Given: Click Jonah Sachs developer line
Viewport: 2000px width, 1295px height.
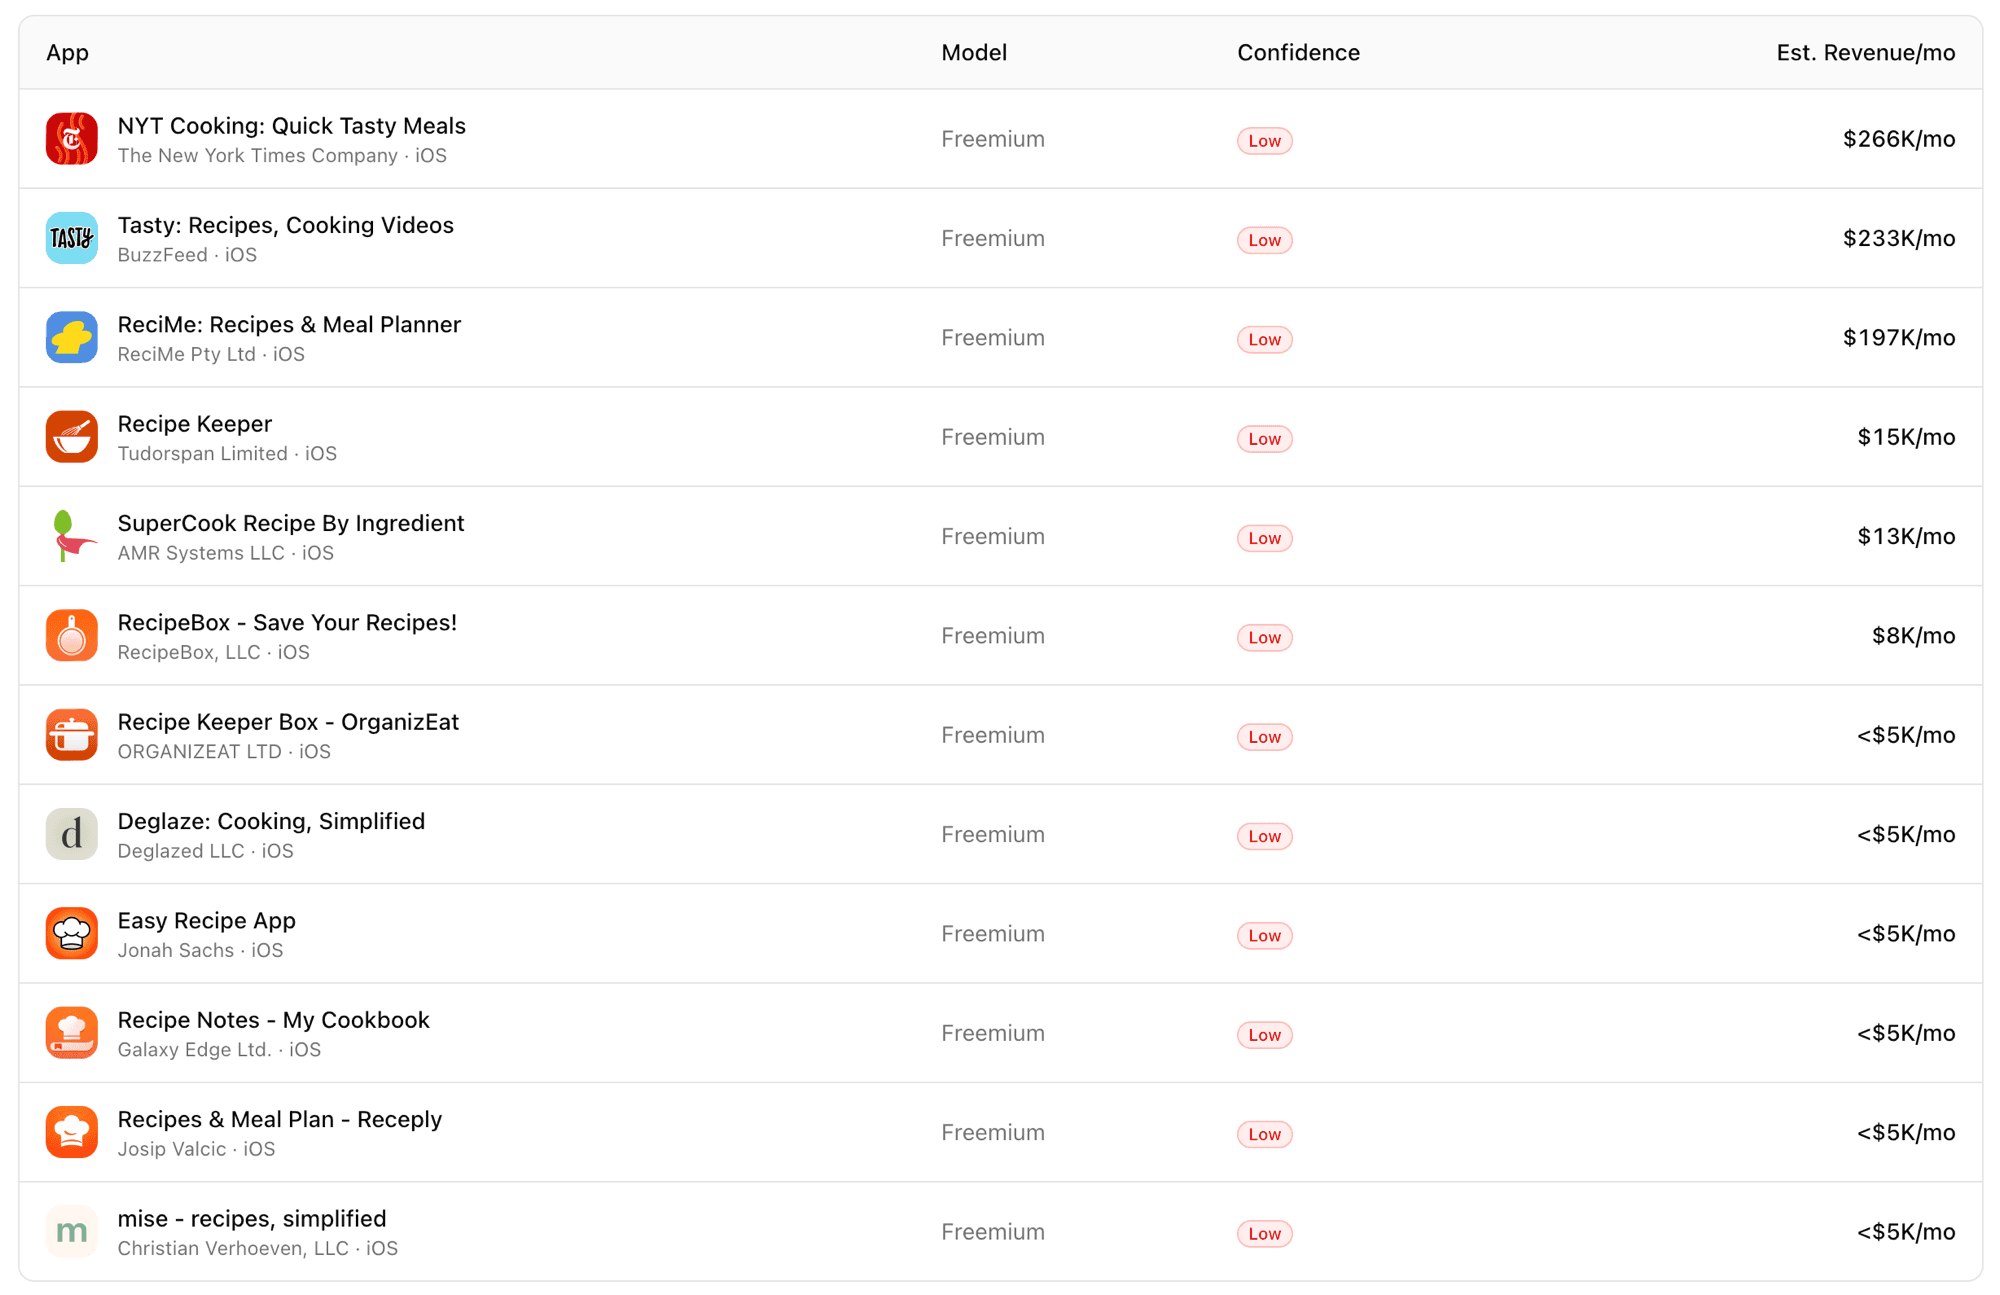Looking at the screenshot, I should coord(201,951).
